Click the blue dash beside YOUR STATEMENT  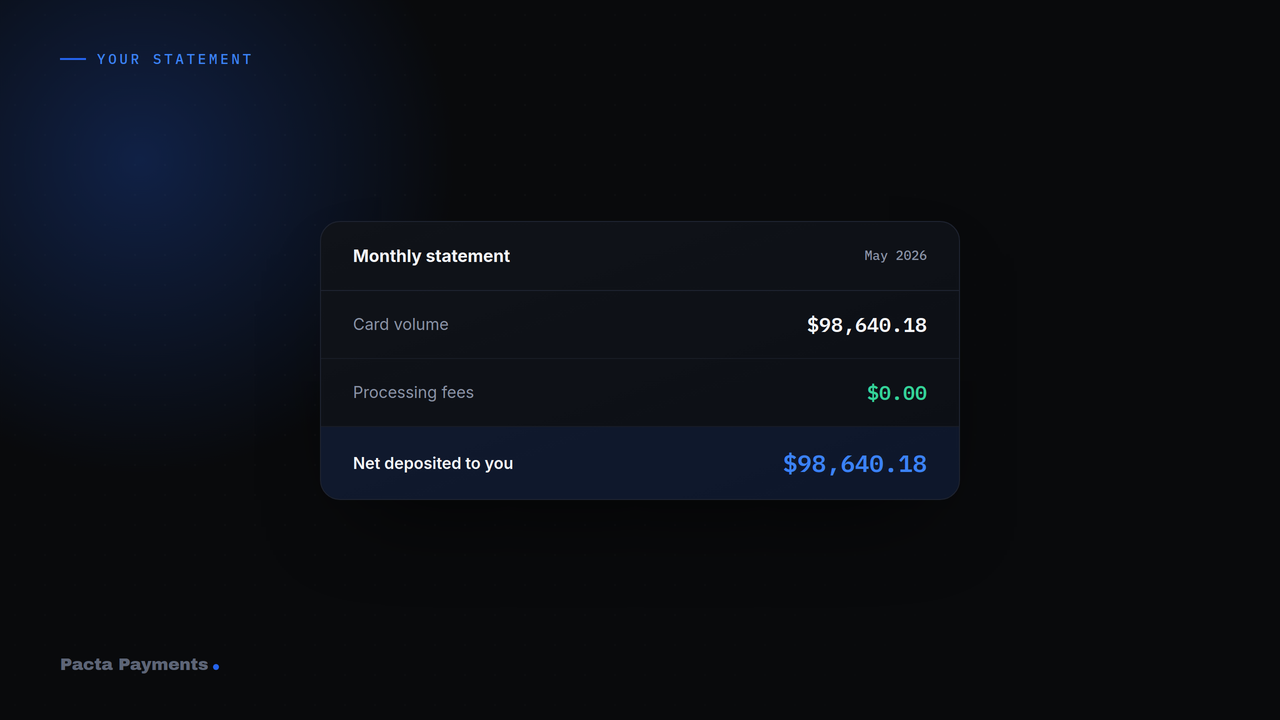[x=73, y=59]
